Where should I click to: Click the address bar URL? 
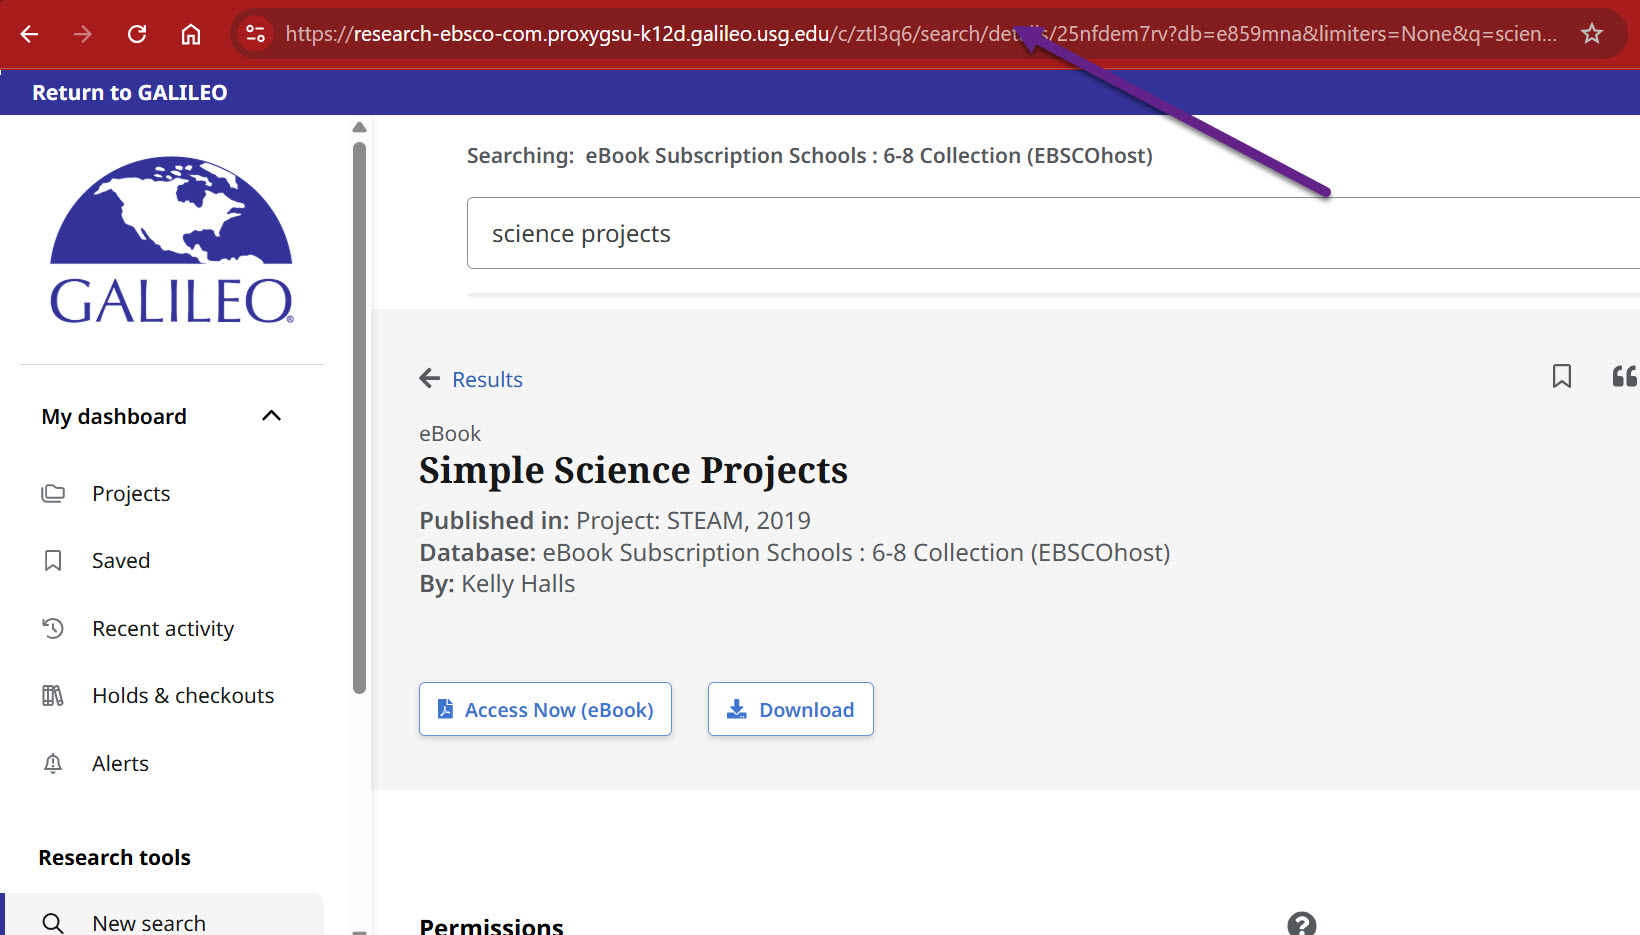click(x=920, y=34)
